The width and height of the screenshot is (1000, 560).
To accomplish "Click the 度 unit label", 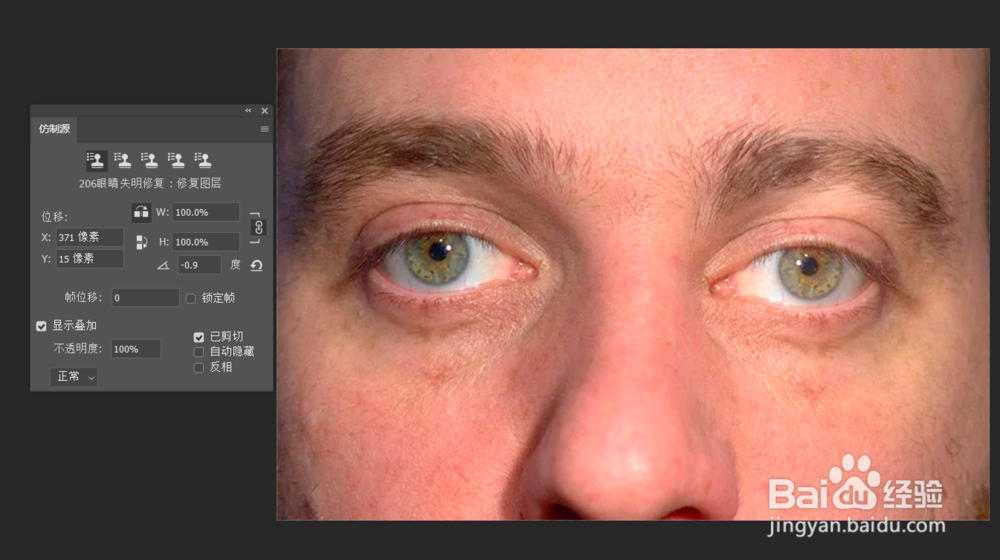I will point(235,265).
